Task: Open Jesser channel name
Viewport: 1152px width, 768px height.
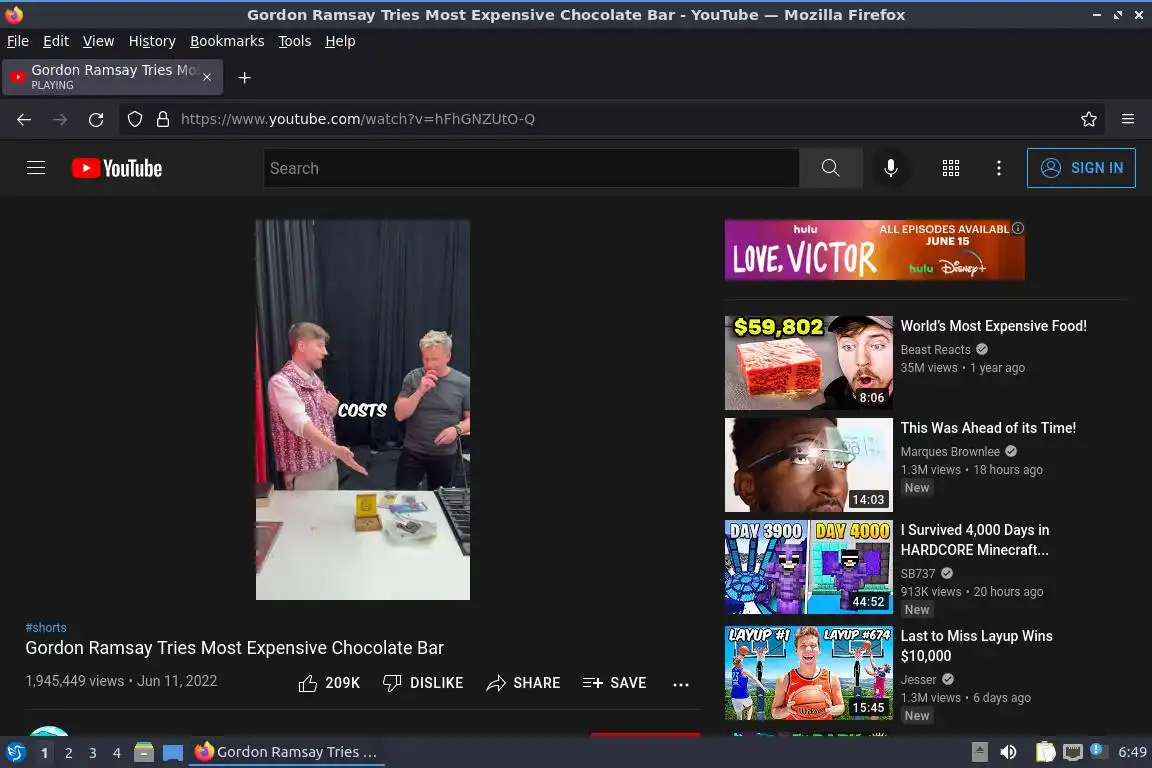Action: [x=918, y=680]
